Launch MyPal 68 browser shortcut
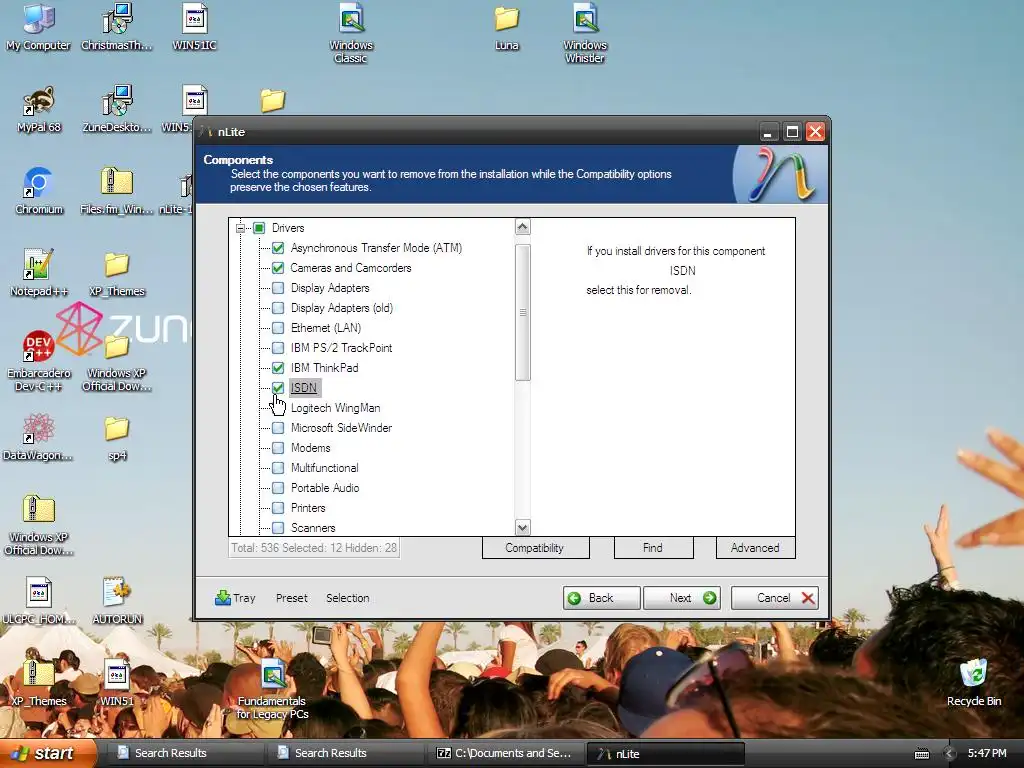 pyautogui.click(x=39, y=109)
